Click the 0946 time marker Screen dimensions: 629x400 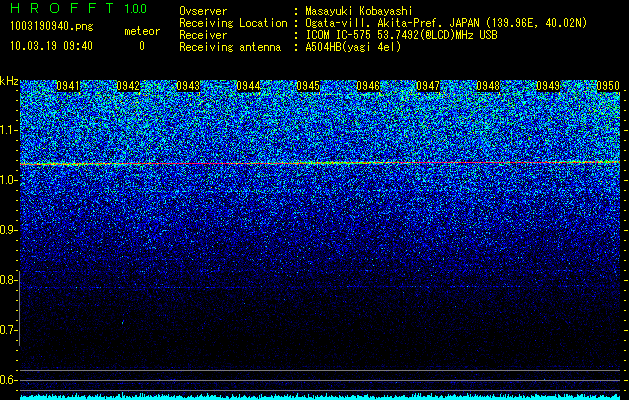tap(368, 86)
